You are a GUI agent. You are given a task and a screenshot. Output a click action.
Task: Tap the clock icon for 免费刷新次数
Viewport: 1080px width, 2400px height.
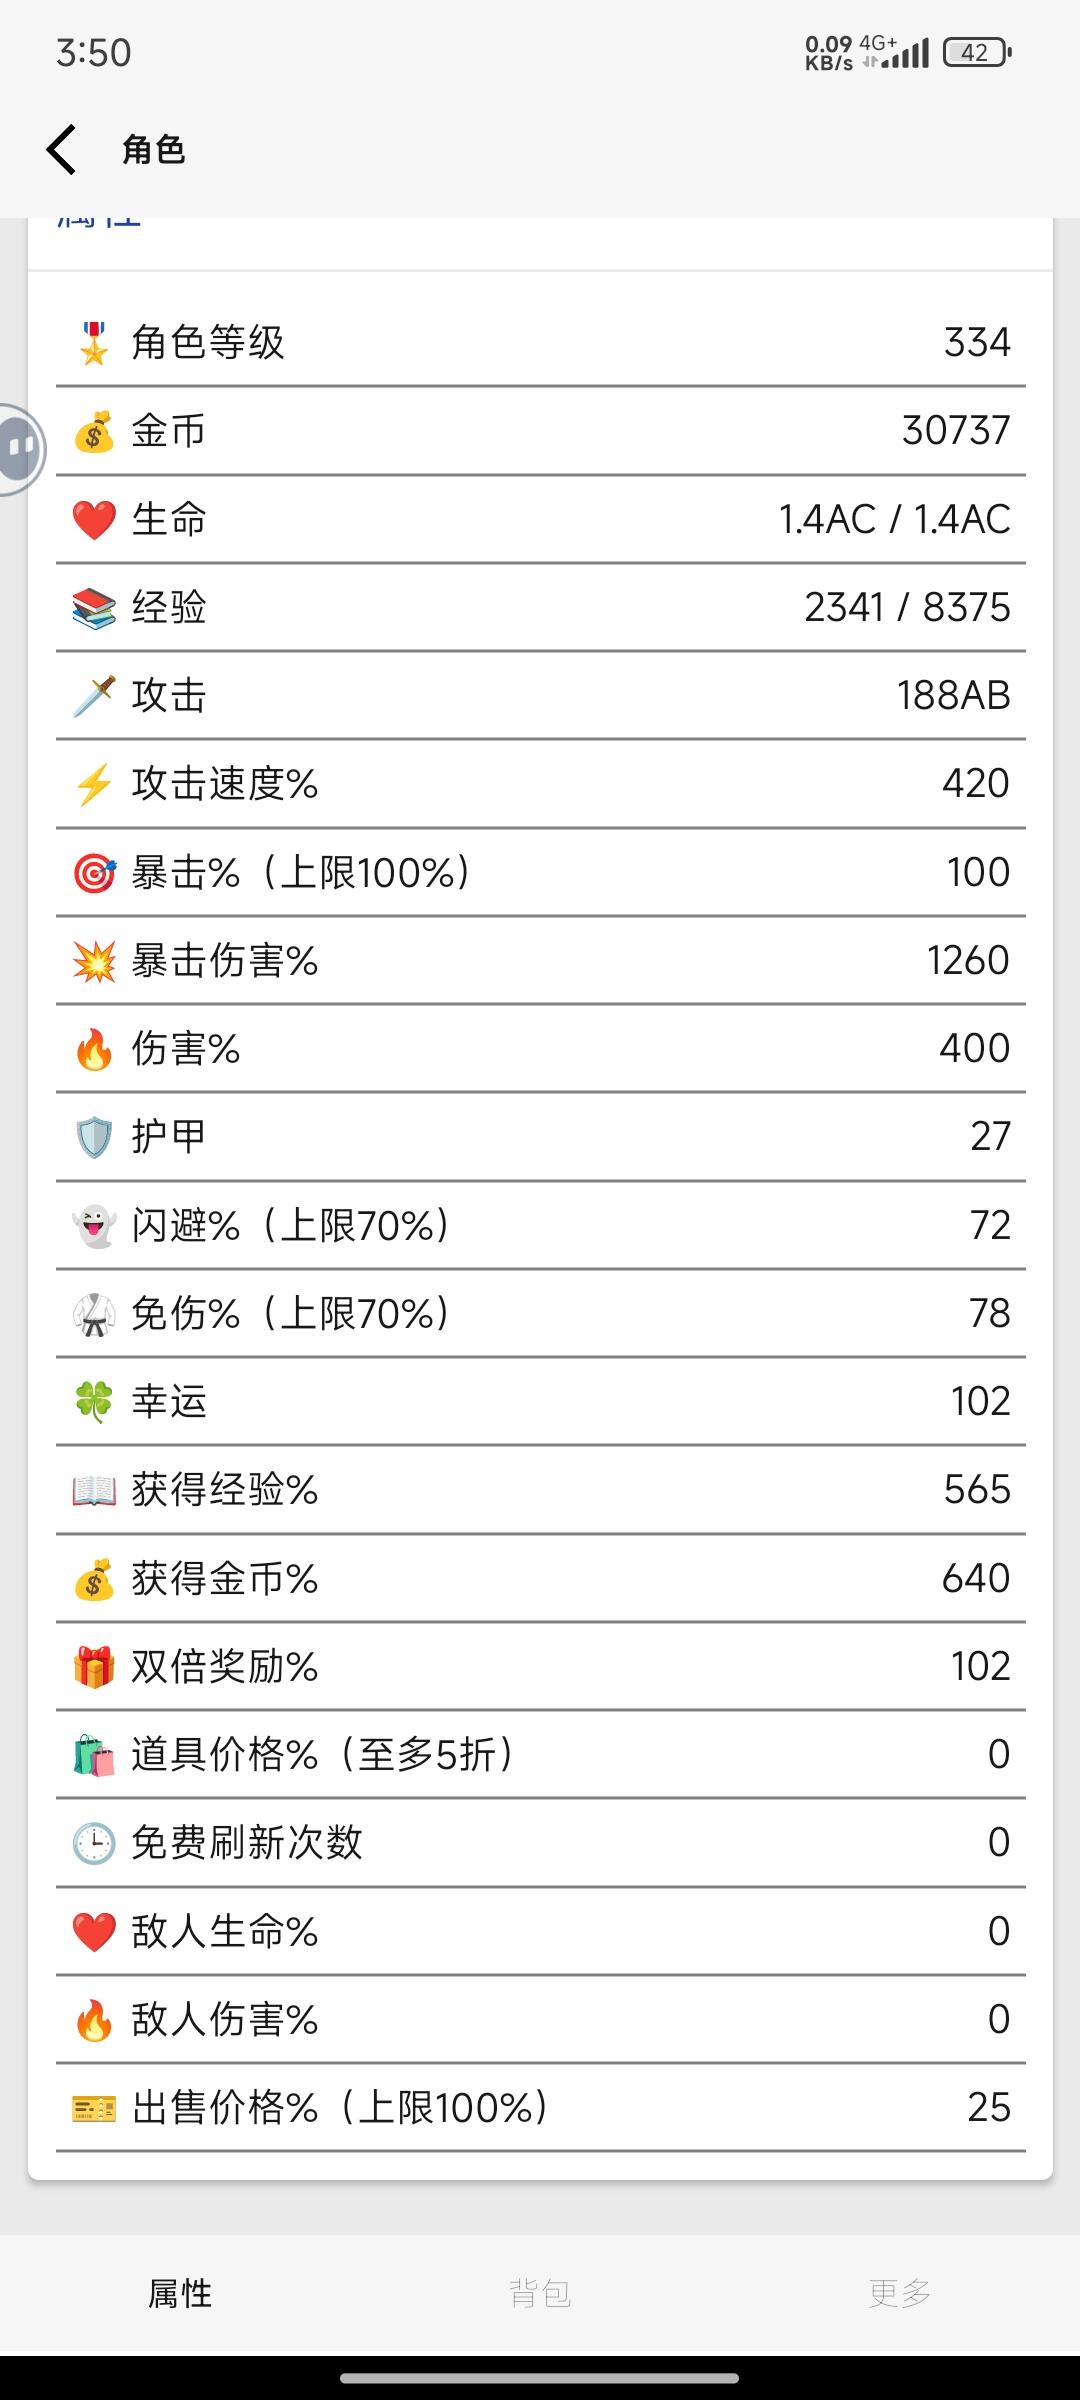(94, 1842)
